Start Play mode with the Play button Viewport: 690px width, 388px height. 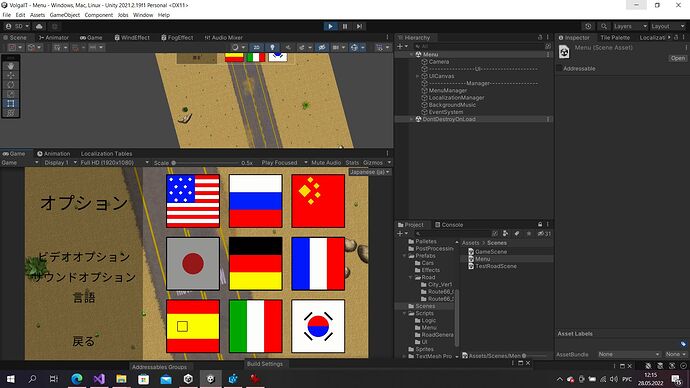[330, 26]
